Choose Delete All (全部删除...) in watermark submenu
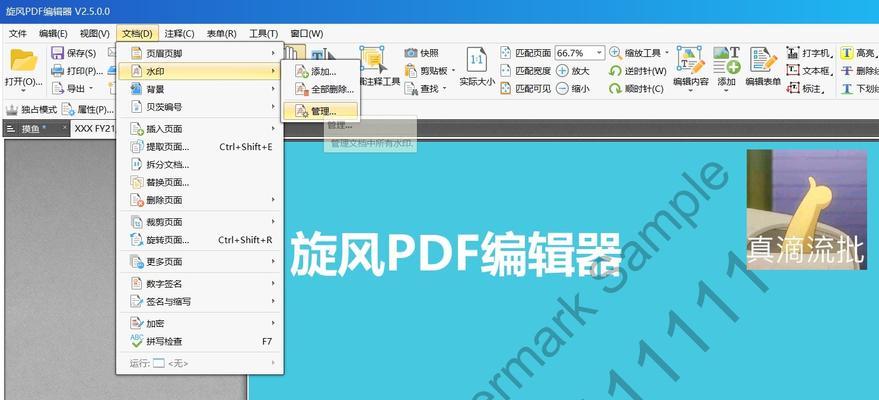879x400 pixels. pos(320,89)
